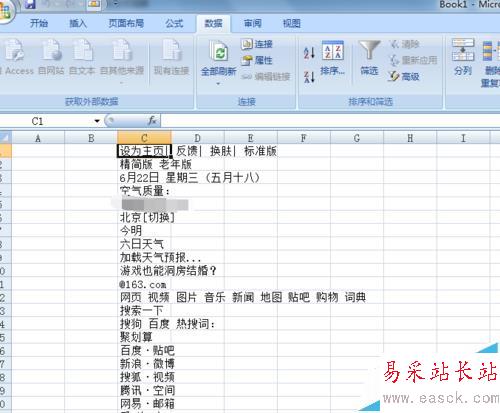Click the 编辑链接 (Edit Links) button
The height and width of the screenshot is (413, 500).
(x=266, y=77)
